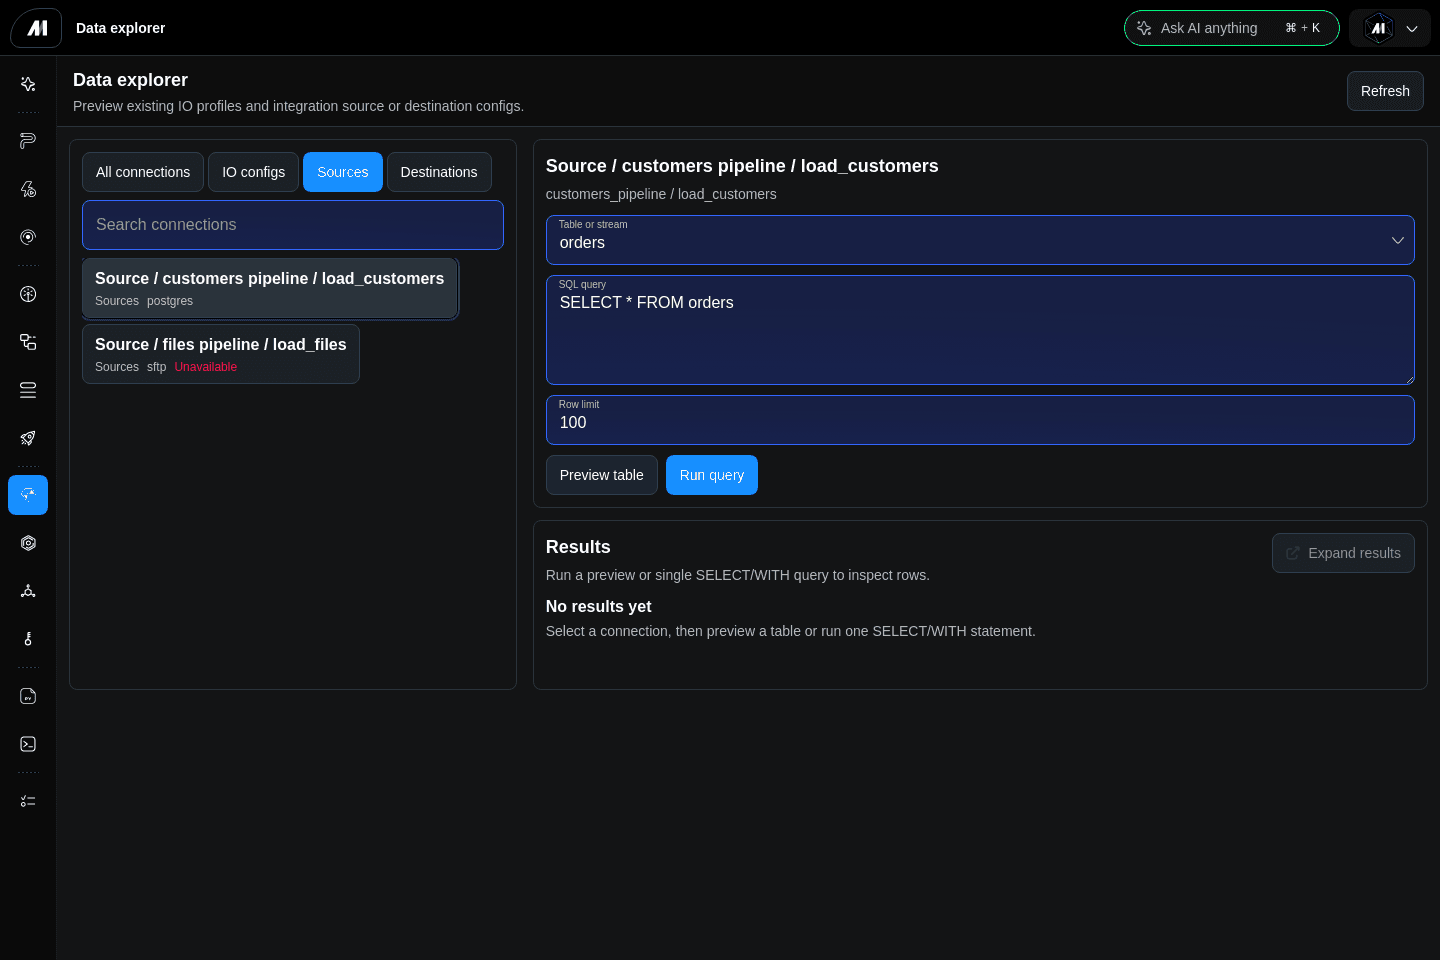Open the circular fountain-pattern sidebar icon
Screen dimensions: 1440x960
(x=28, y=294)
